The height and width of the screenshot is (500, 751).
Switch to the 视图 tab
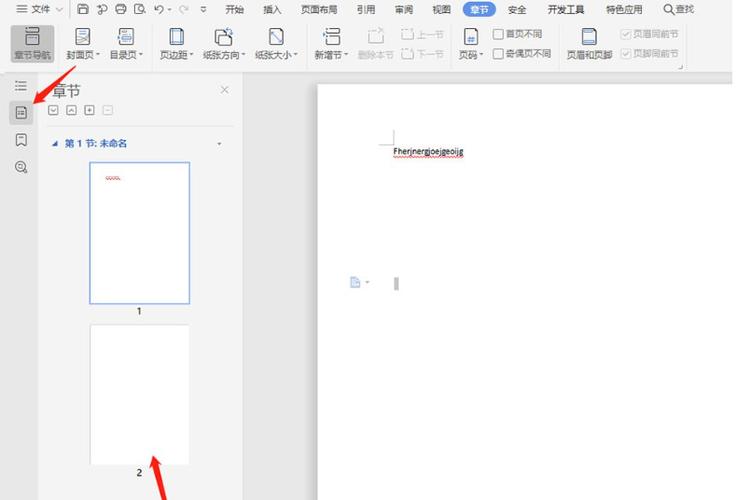[442, 9]
